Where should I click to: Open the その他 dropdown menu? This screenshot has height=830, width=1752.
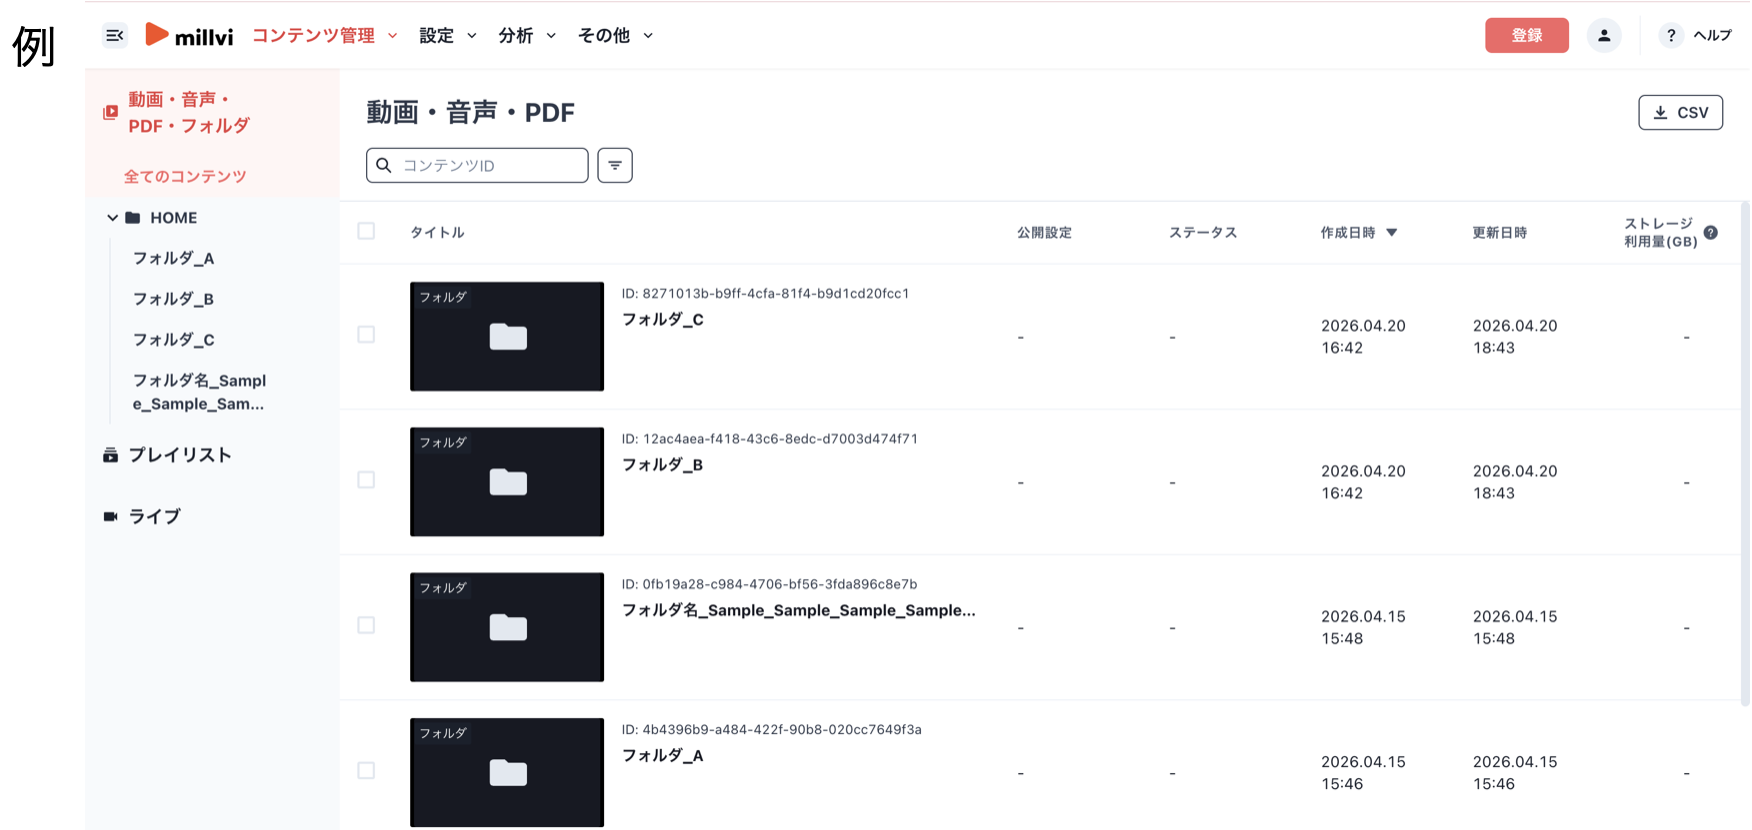click(x=615, y=35)
